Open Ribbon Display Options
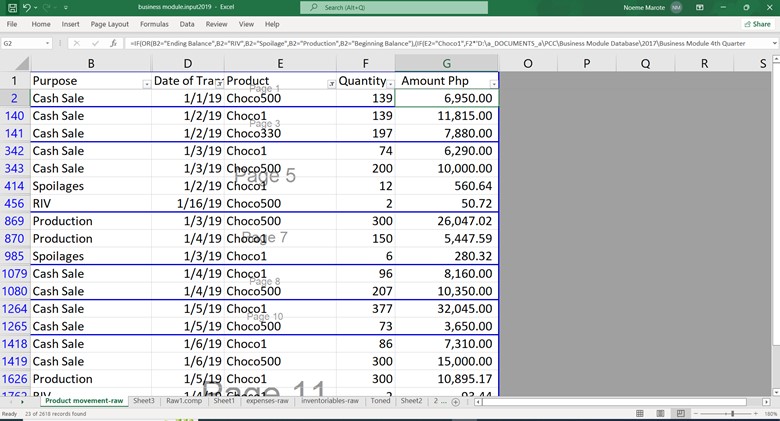Viewport: 780px width, 421px height. [x=699, y=7]
